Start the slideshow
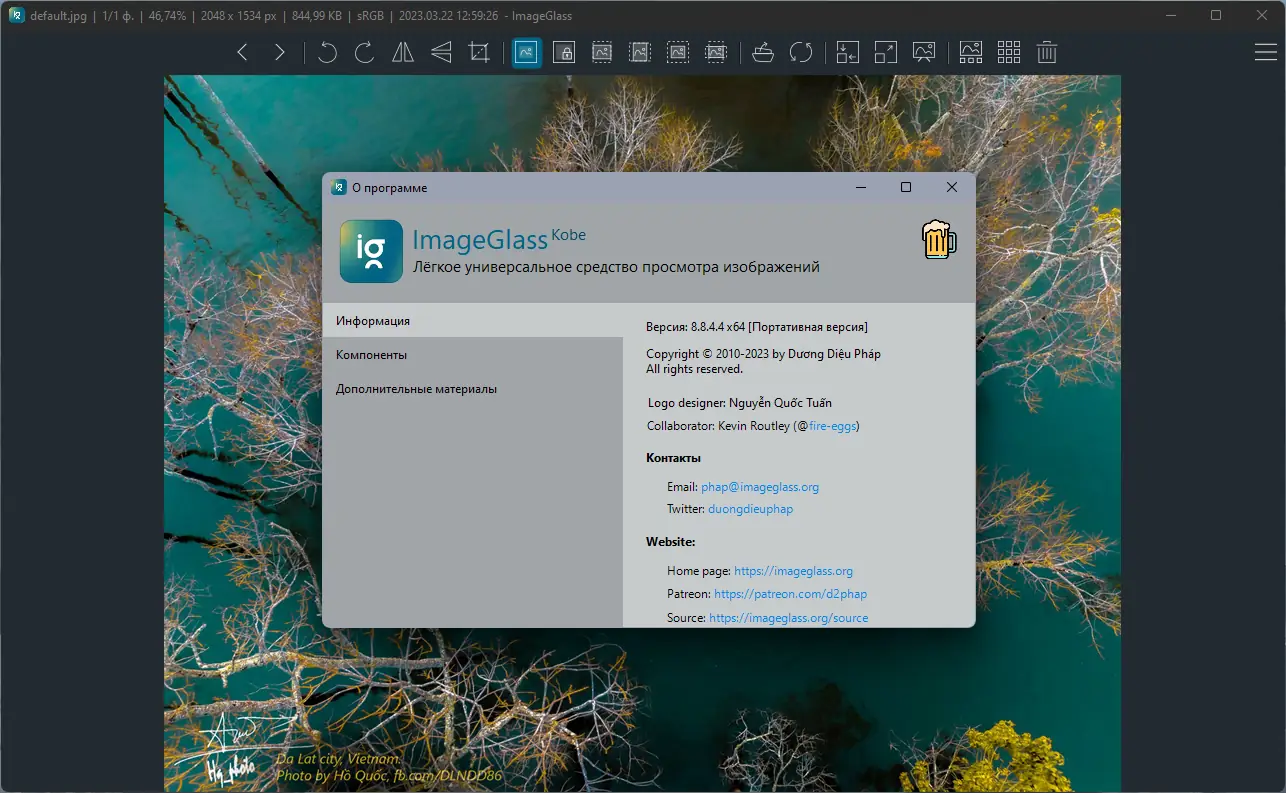Viewport: 1286px width, 793px height. tap(924, 52)
